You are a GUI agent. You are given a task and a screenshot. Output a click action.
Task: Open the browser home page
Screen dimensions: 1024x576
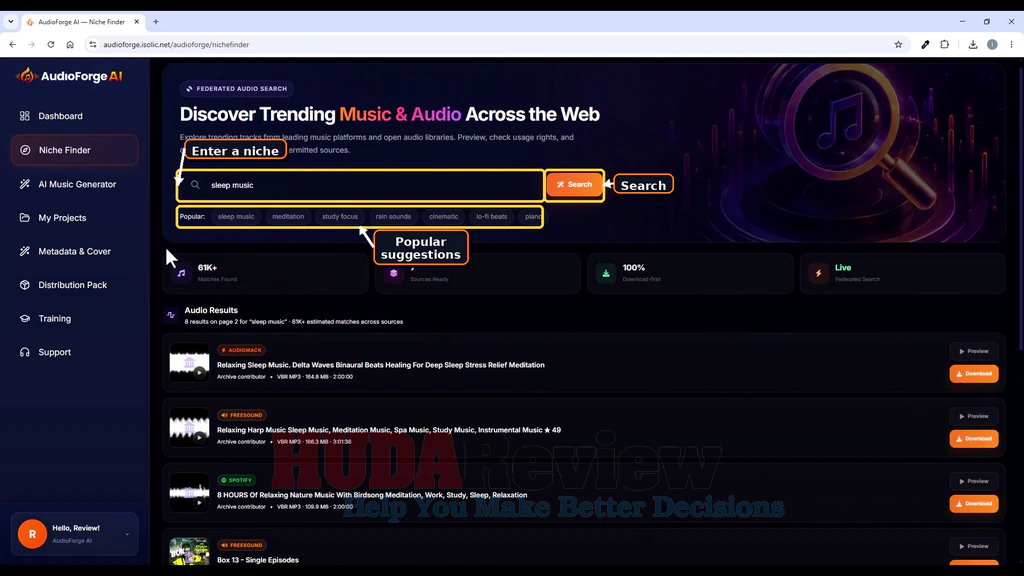[x=70, y=44]
